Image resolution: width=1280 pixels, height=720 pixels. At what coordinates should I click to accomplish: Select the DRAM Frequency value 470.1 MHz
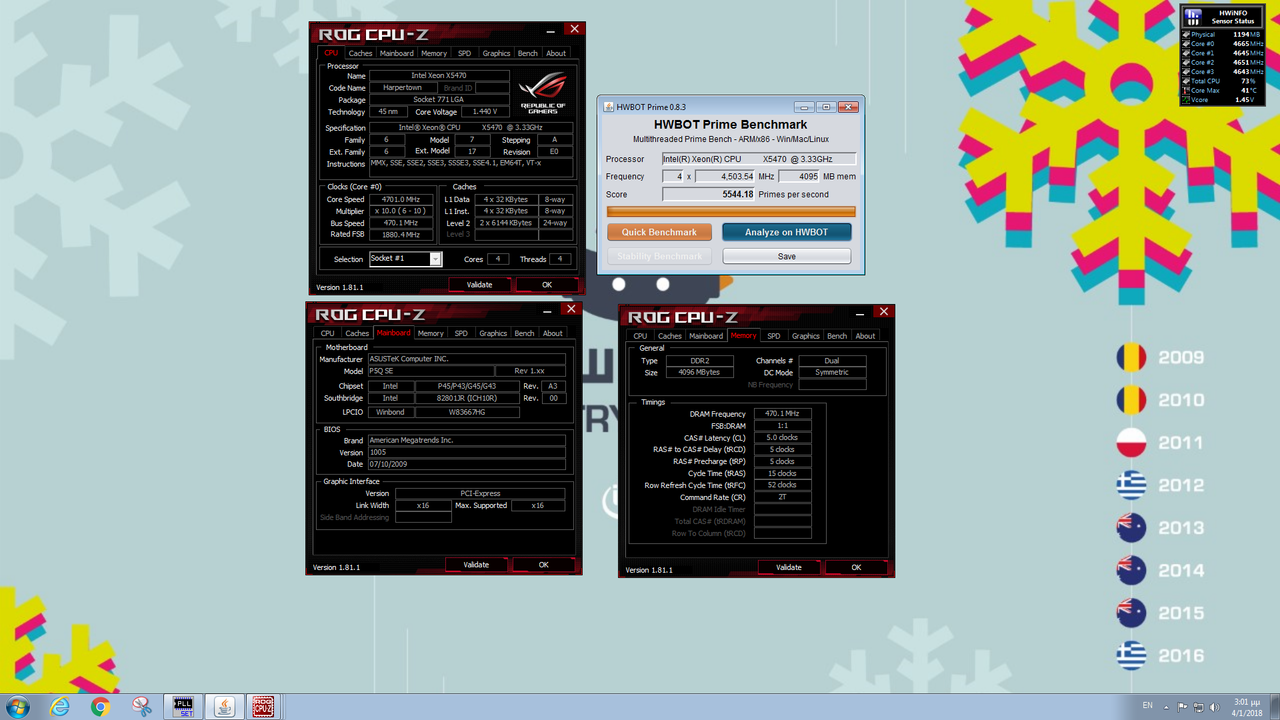pos(783,414)
